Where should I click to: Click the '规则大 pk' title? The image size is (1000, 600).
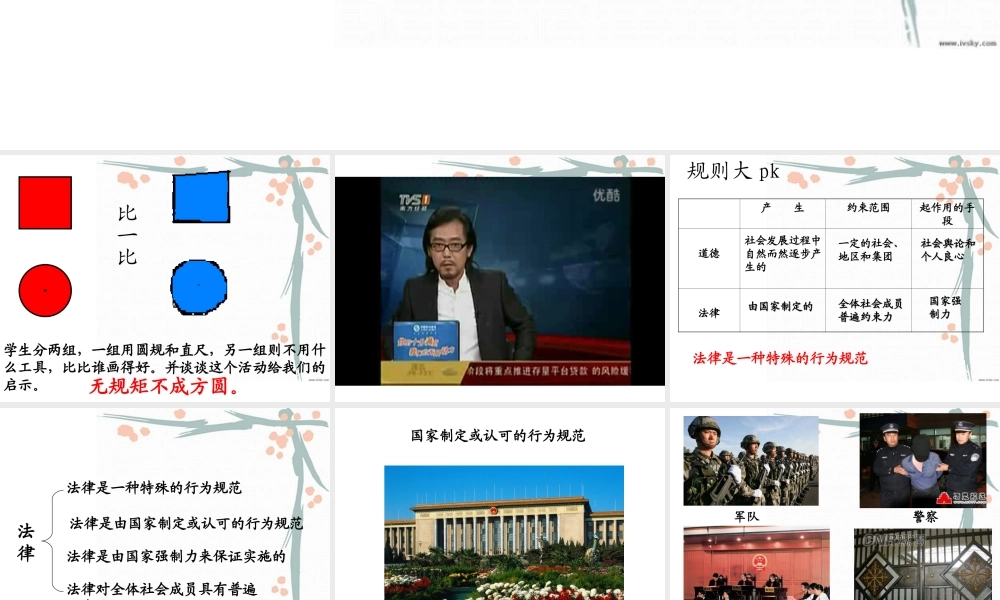coord(733,171)
